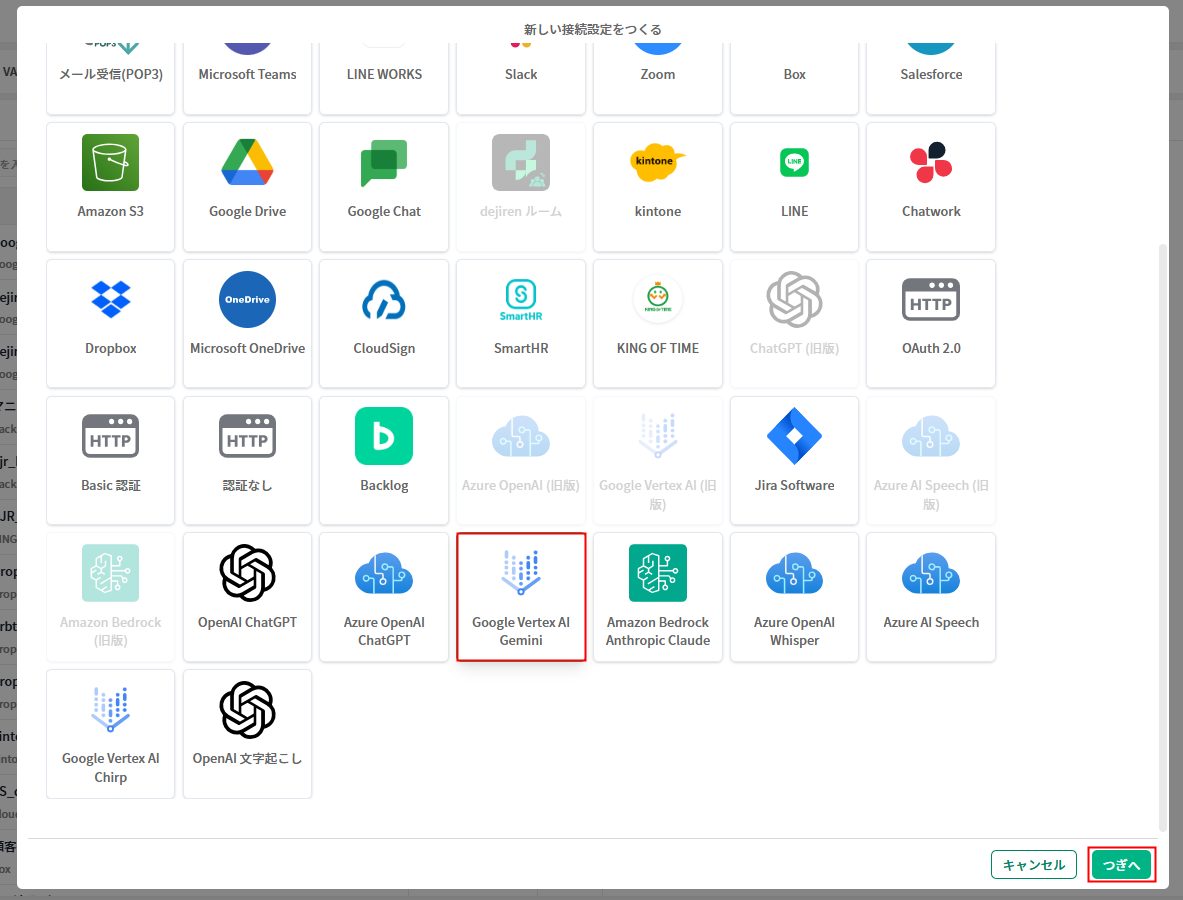Pick the Microsoft OneDrive icon
Image resolution: width=1183 pixels, height=900 pixels.
coord(247,300)
